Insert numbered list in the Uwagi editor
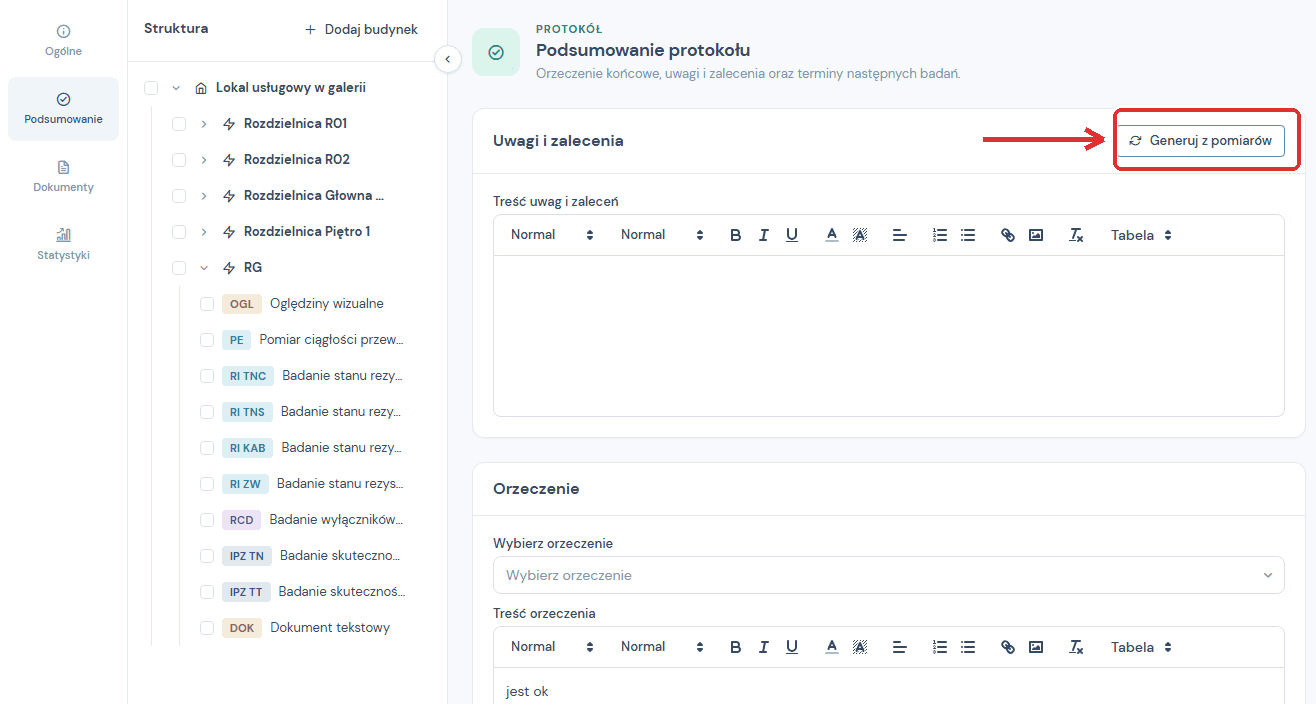Viewport: 1316px width, 704px height. tap(940, 235)
